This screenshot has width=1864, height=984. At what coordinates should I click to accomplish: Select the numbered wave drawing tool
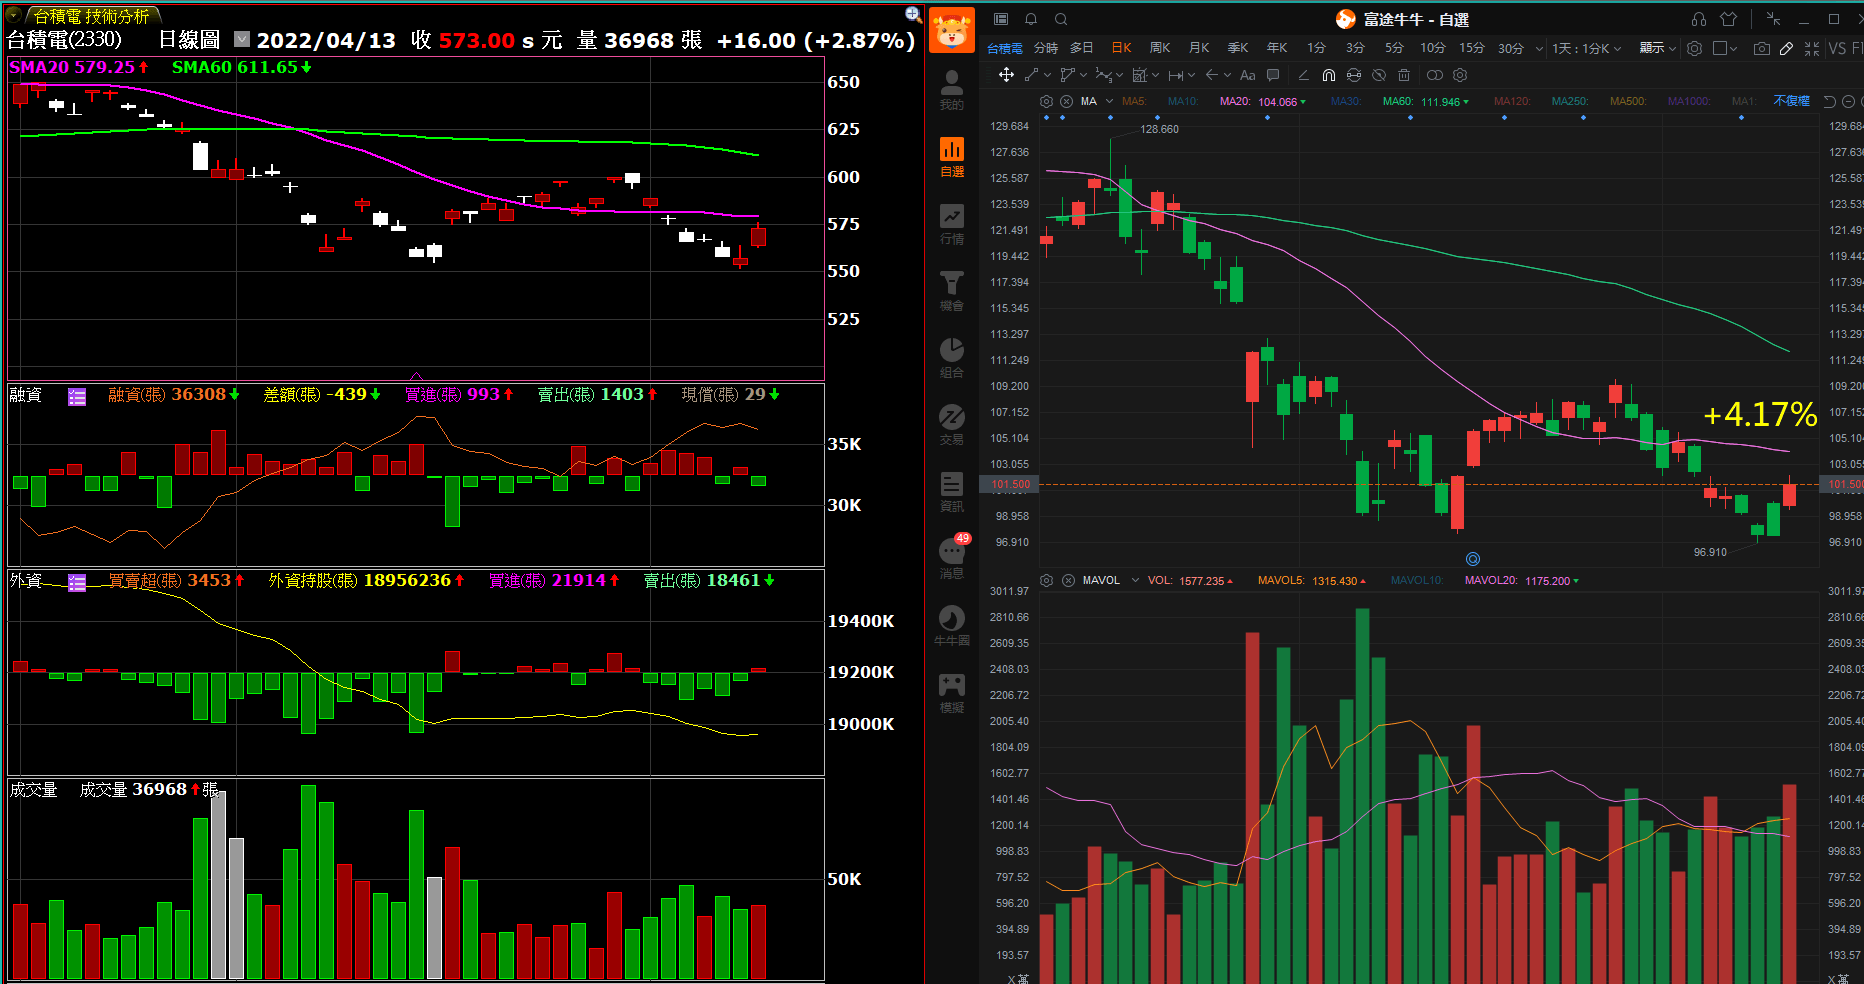click(x=1103, y=75)
